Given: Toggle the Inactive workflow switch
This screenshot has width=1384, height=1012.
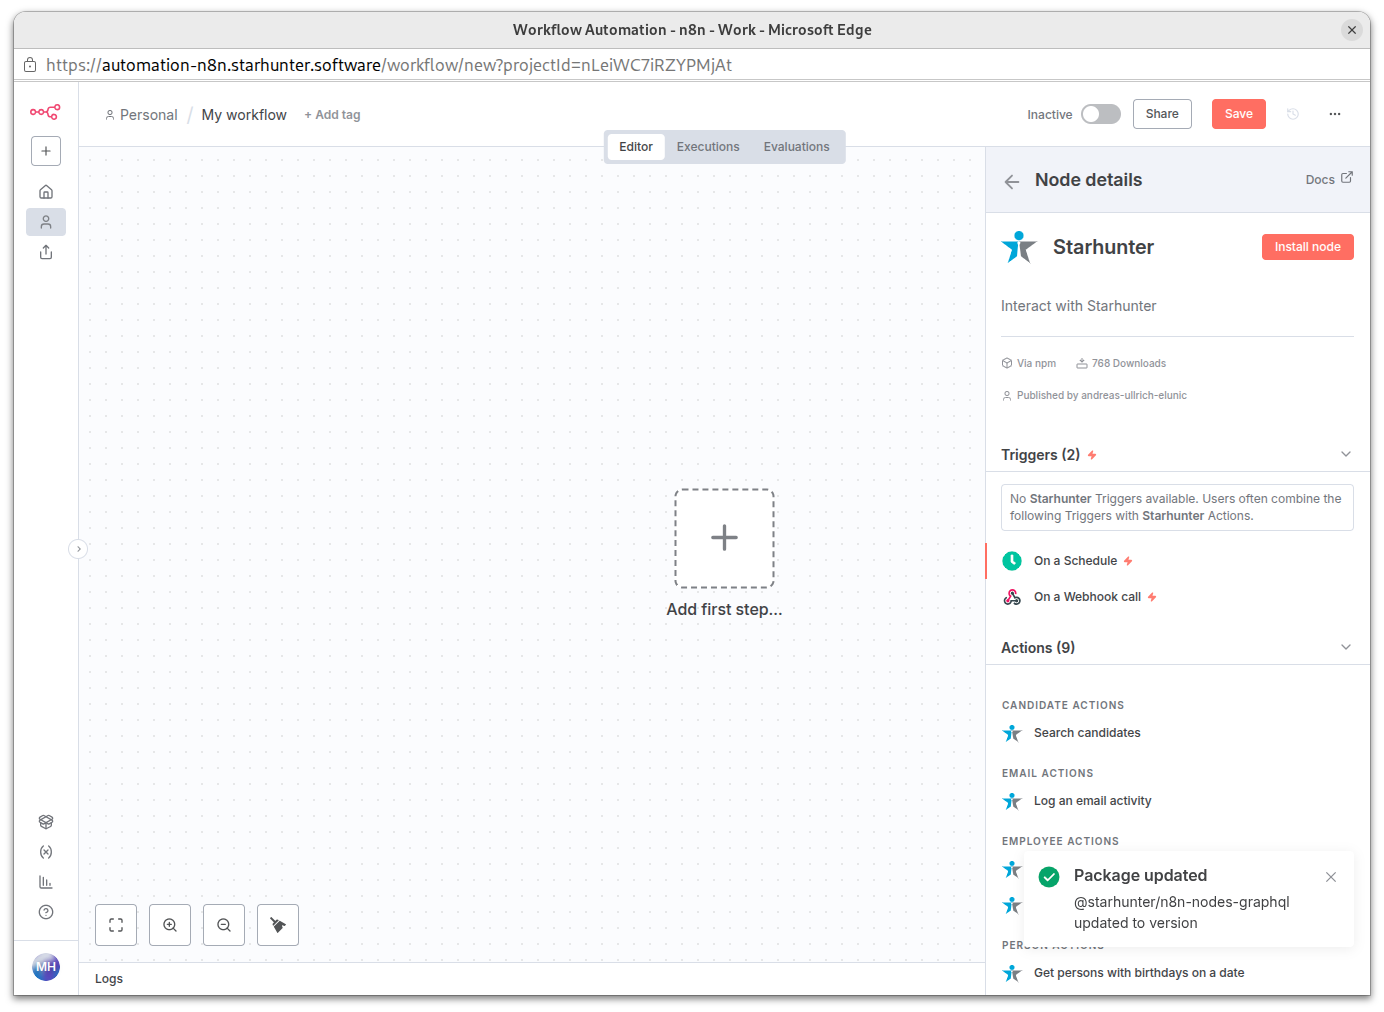Looking at the screenshot, I should pos(1100,114).
